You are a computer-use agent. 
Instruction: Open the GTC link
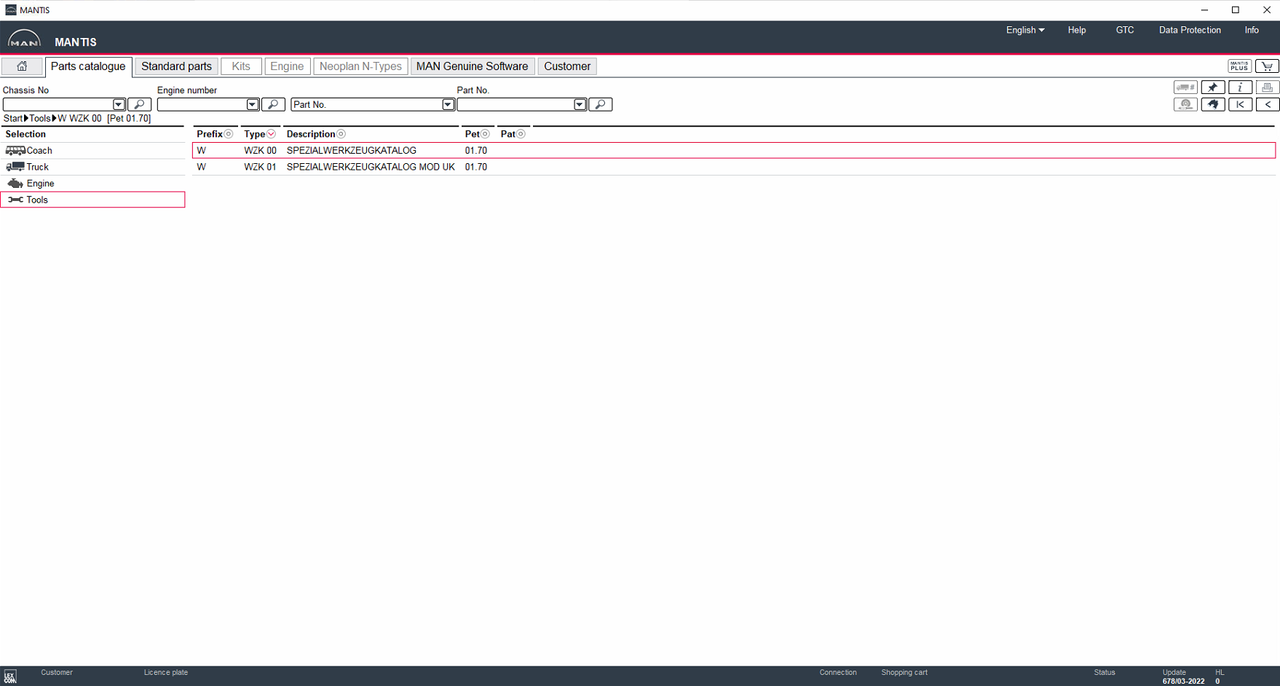pyautogui.click(x=1125, y=30)
